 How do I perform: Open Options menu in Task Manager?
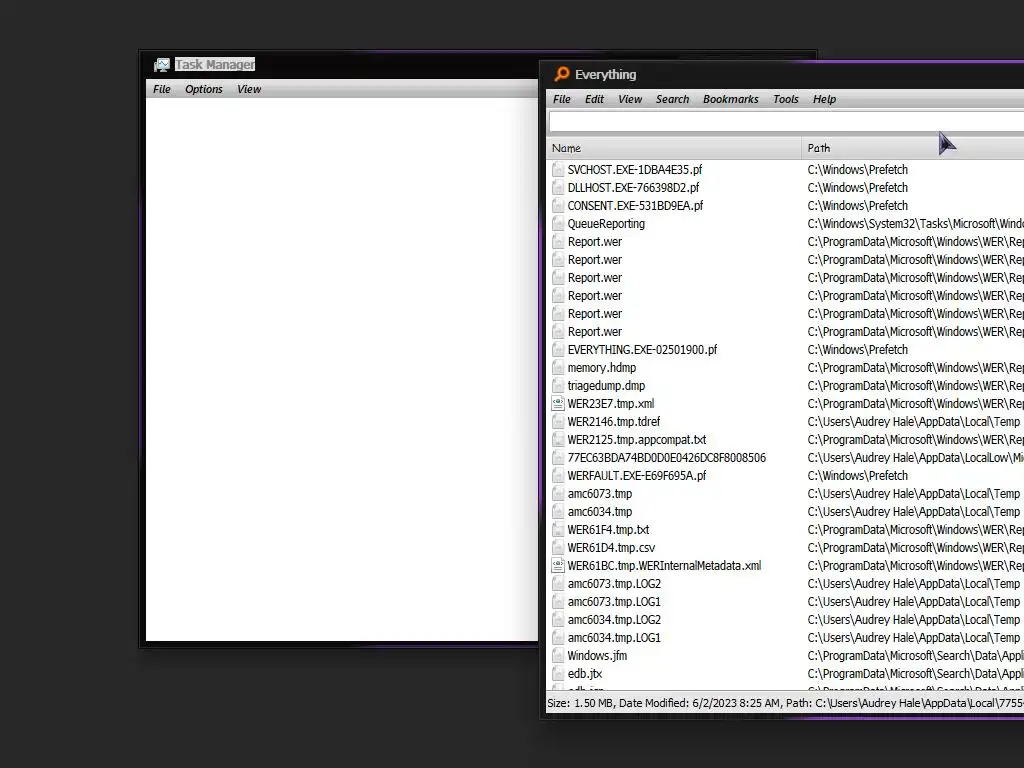point(204,89)
